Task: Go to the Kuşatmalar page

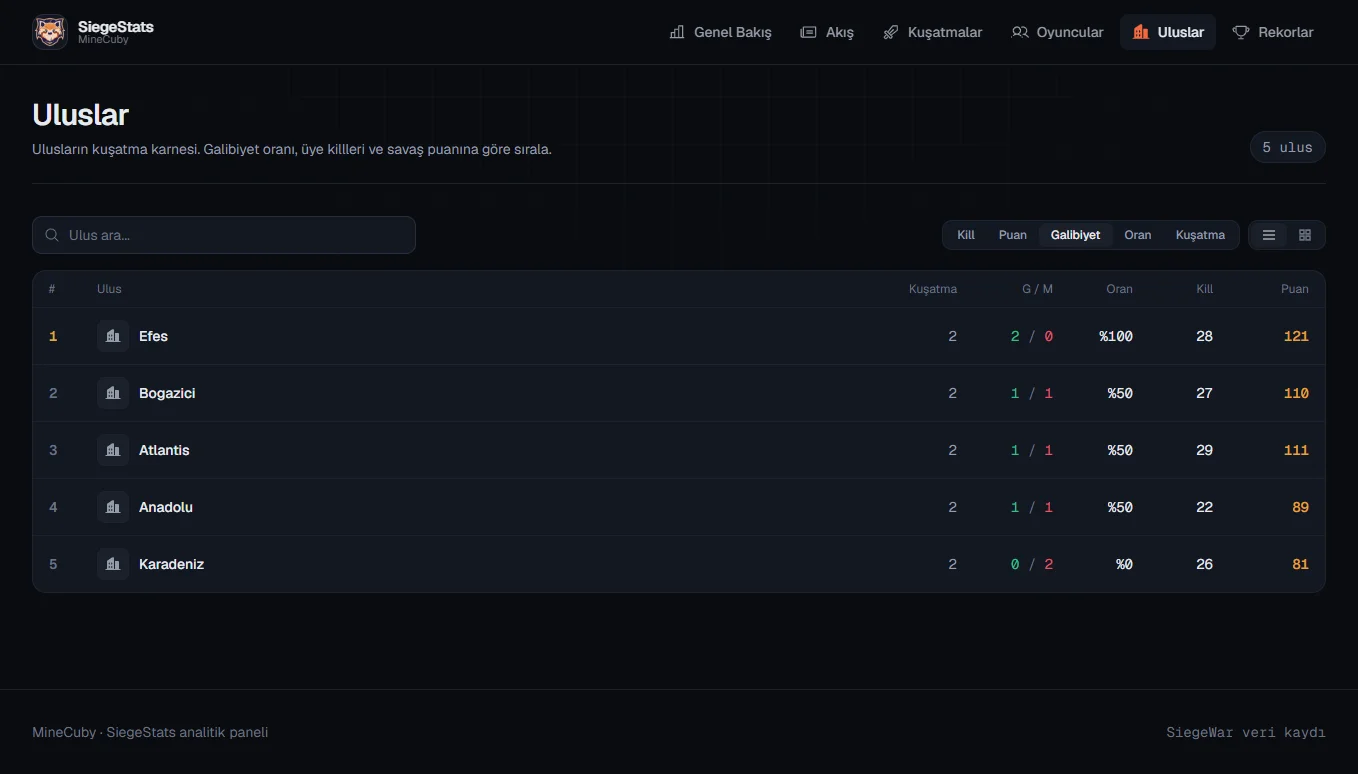Action: coord(933,32)
